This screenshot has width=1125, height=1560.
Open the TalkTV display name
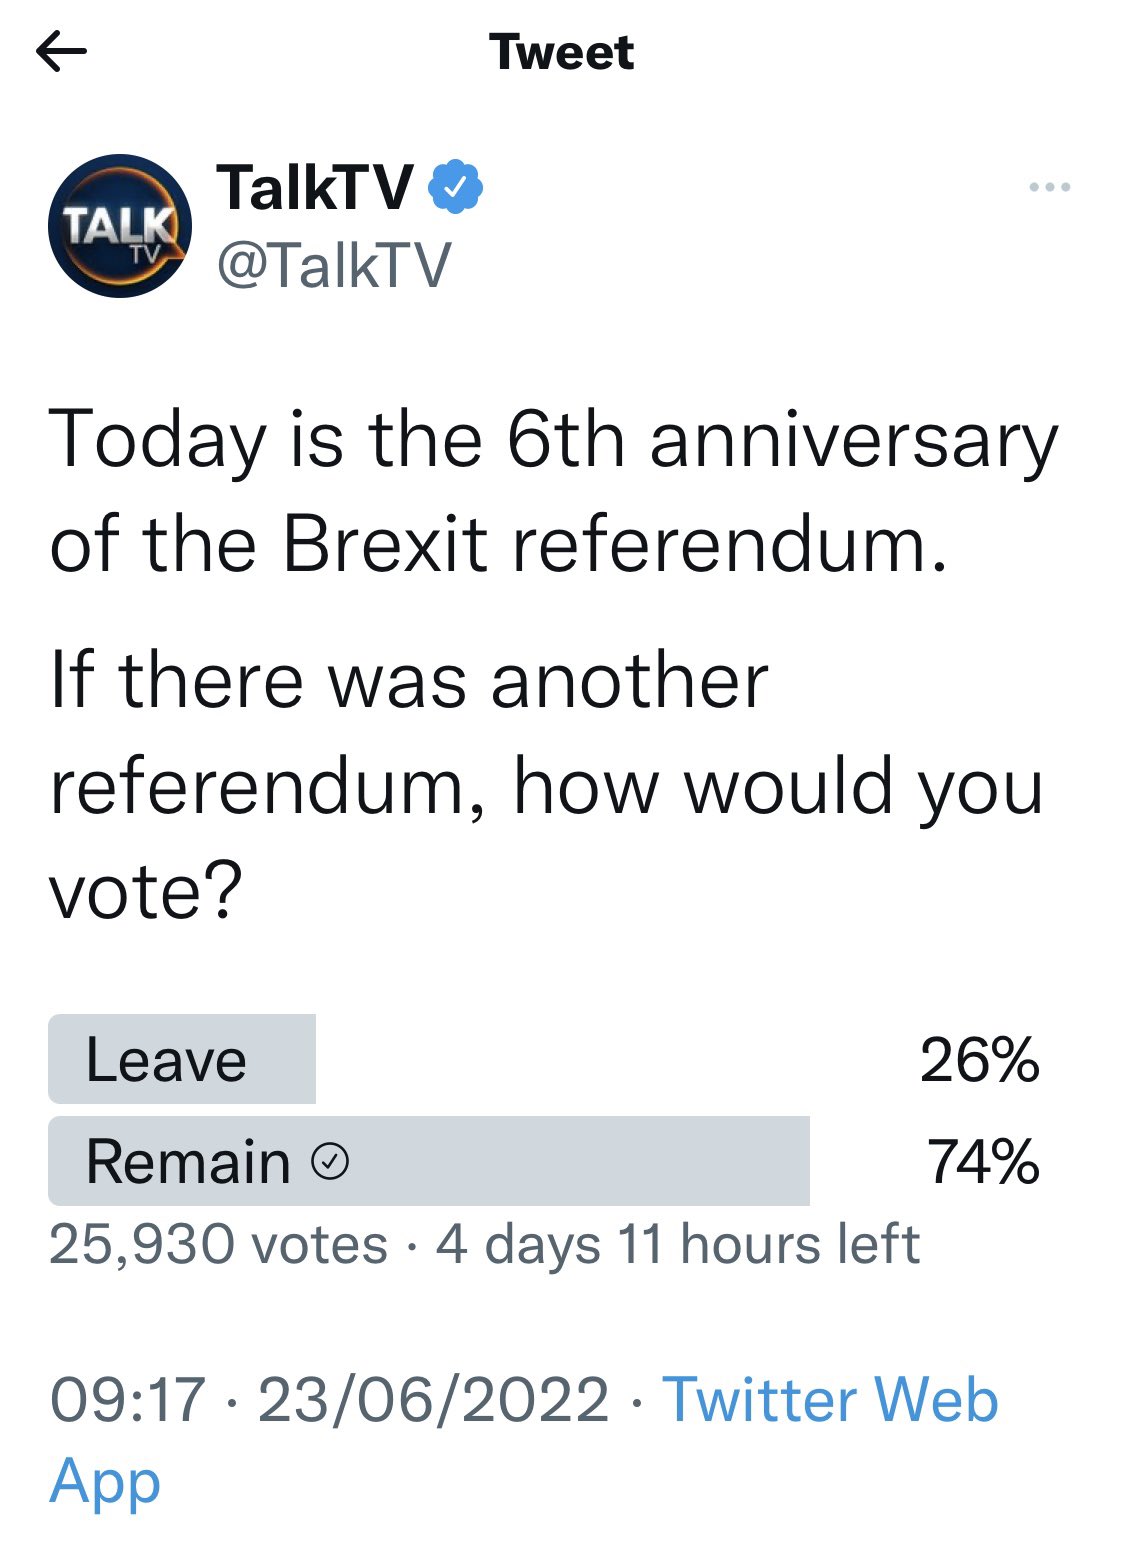pos(314,187)
